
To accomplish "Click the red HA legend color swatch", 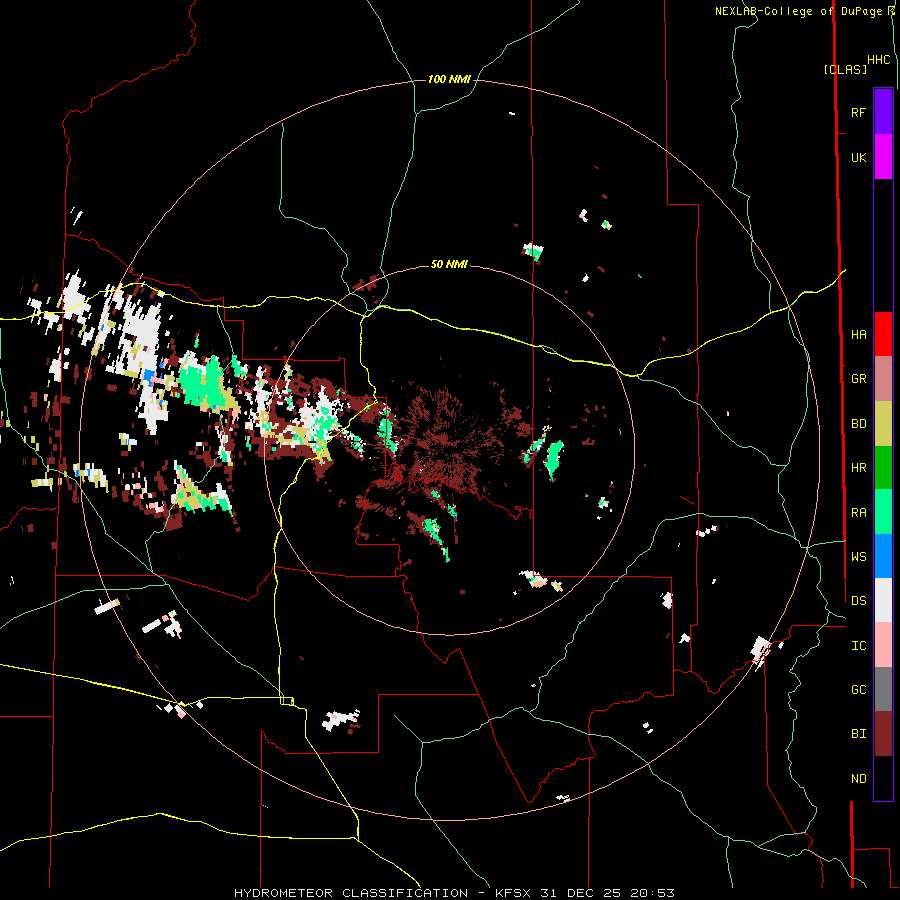I will tap(883, 334).
